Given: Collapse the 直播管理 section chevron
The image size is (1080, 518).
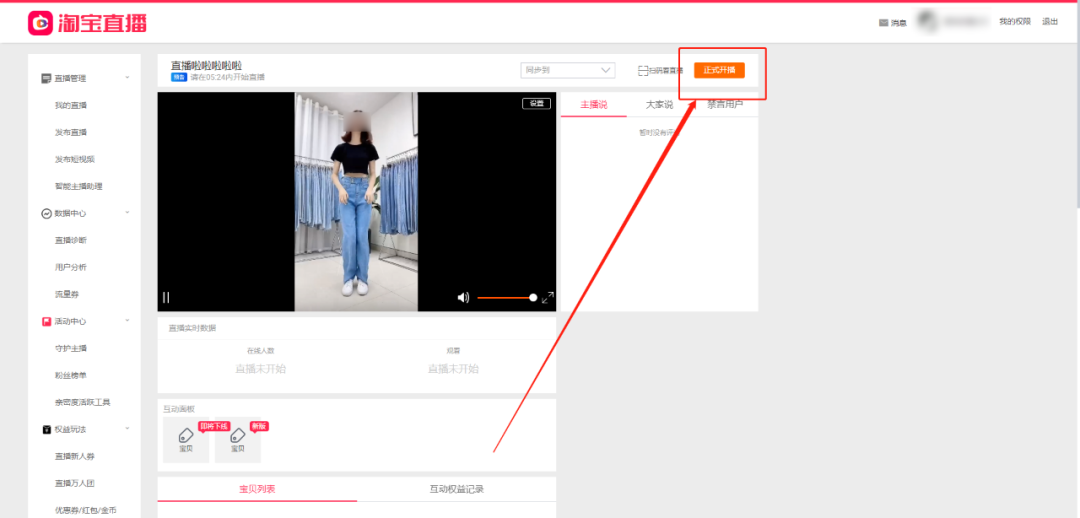Looking at the screenshot, I should coord(127,78).
